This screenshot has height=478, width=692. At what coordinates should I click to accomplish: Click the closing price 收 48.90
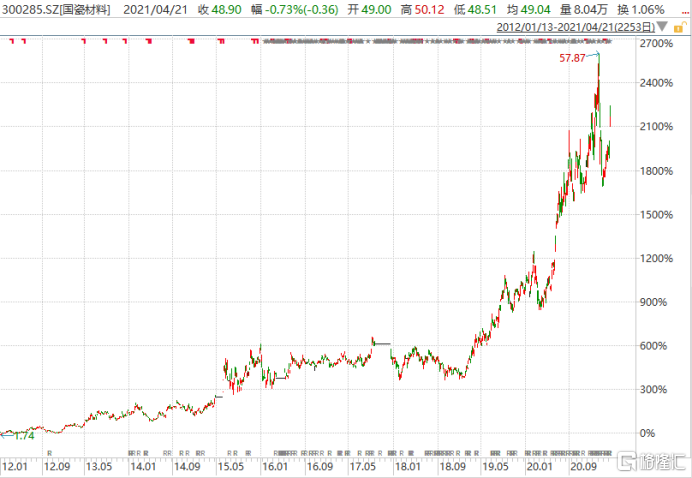click(x=219, y=10)
